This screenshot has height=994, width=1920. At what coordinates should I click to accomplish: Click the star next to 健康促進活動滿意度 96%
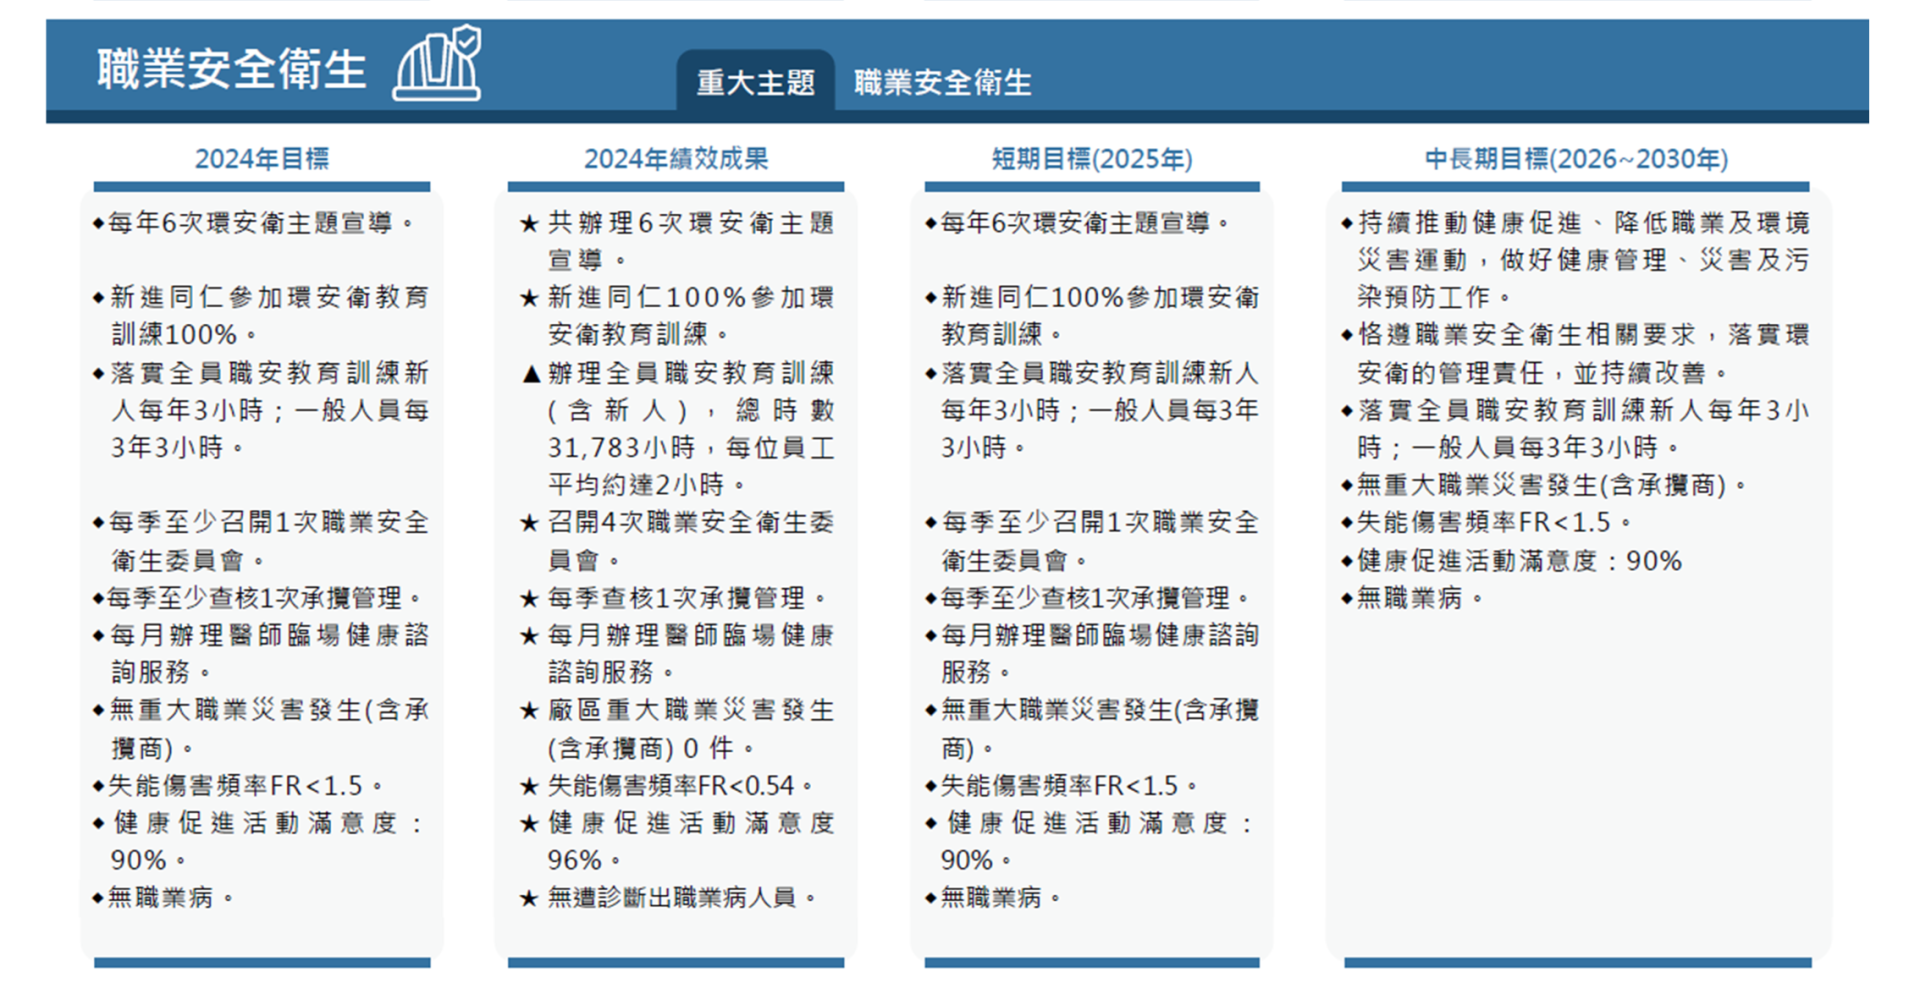(530, 825)
